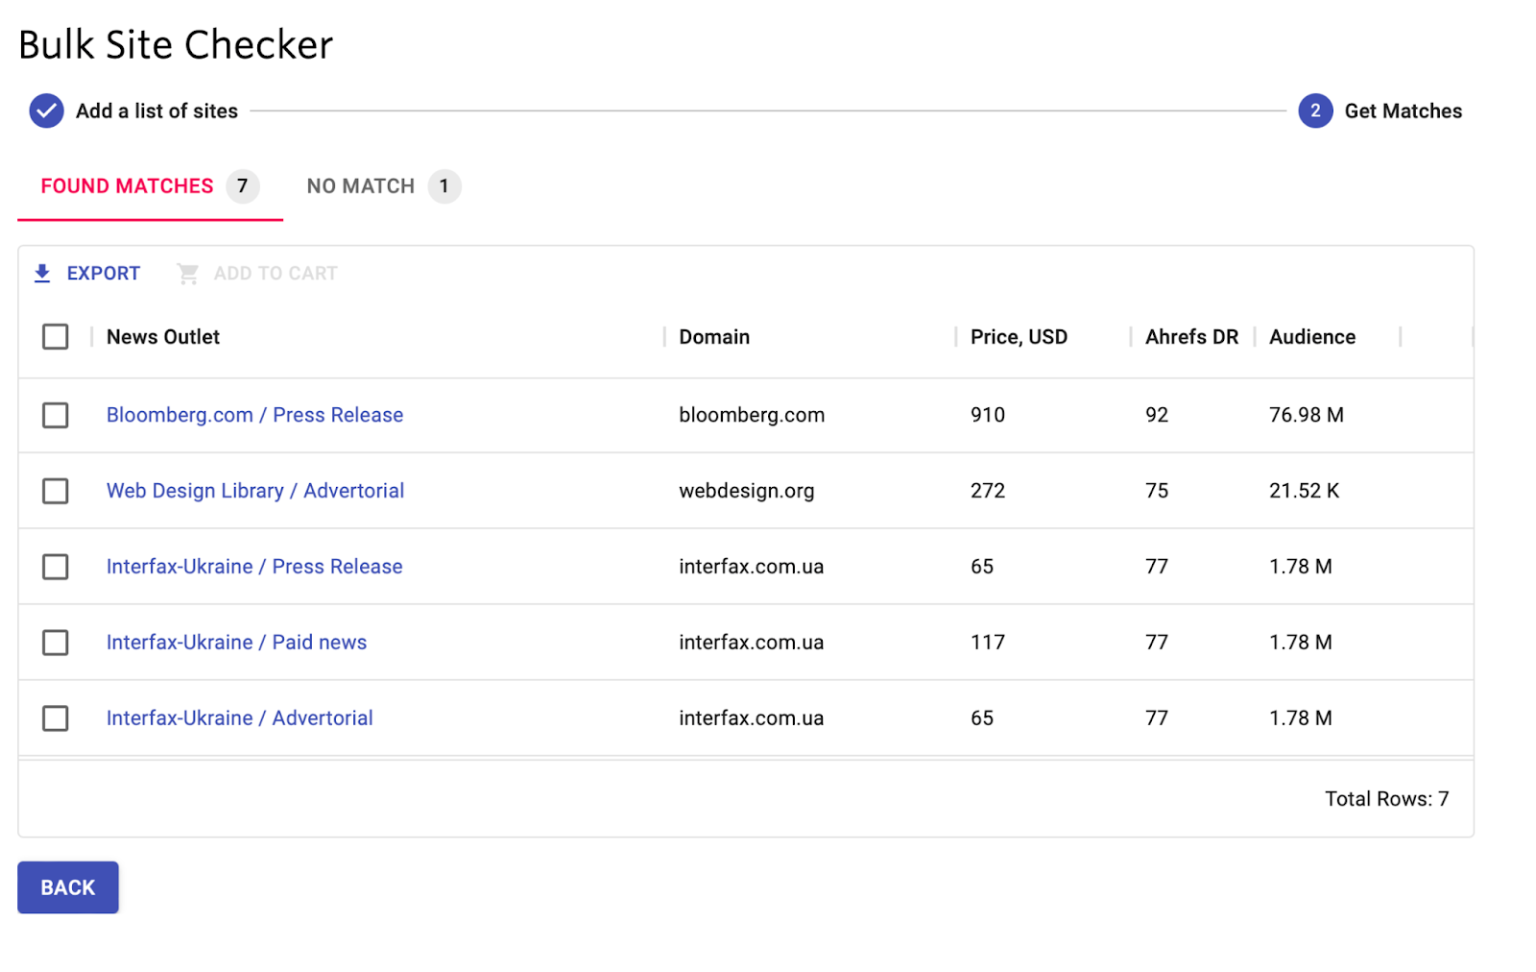This screenshot has height=972, width=1536.
Task: Open Web Design Library / Advertorial link
Action: pyautogui.click(x=255, y=491)
